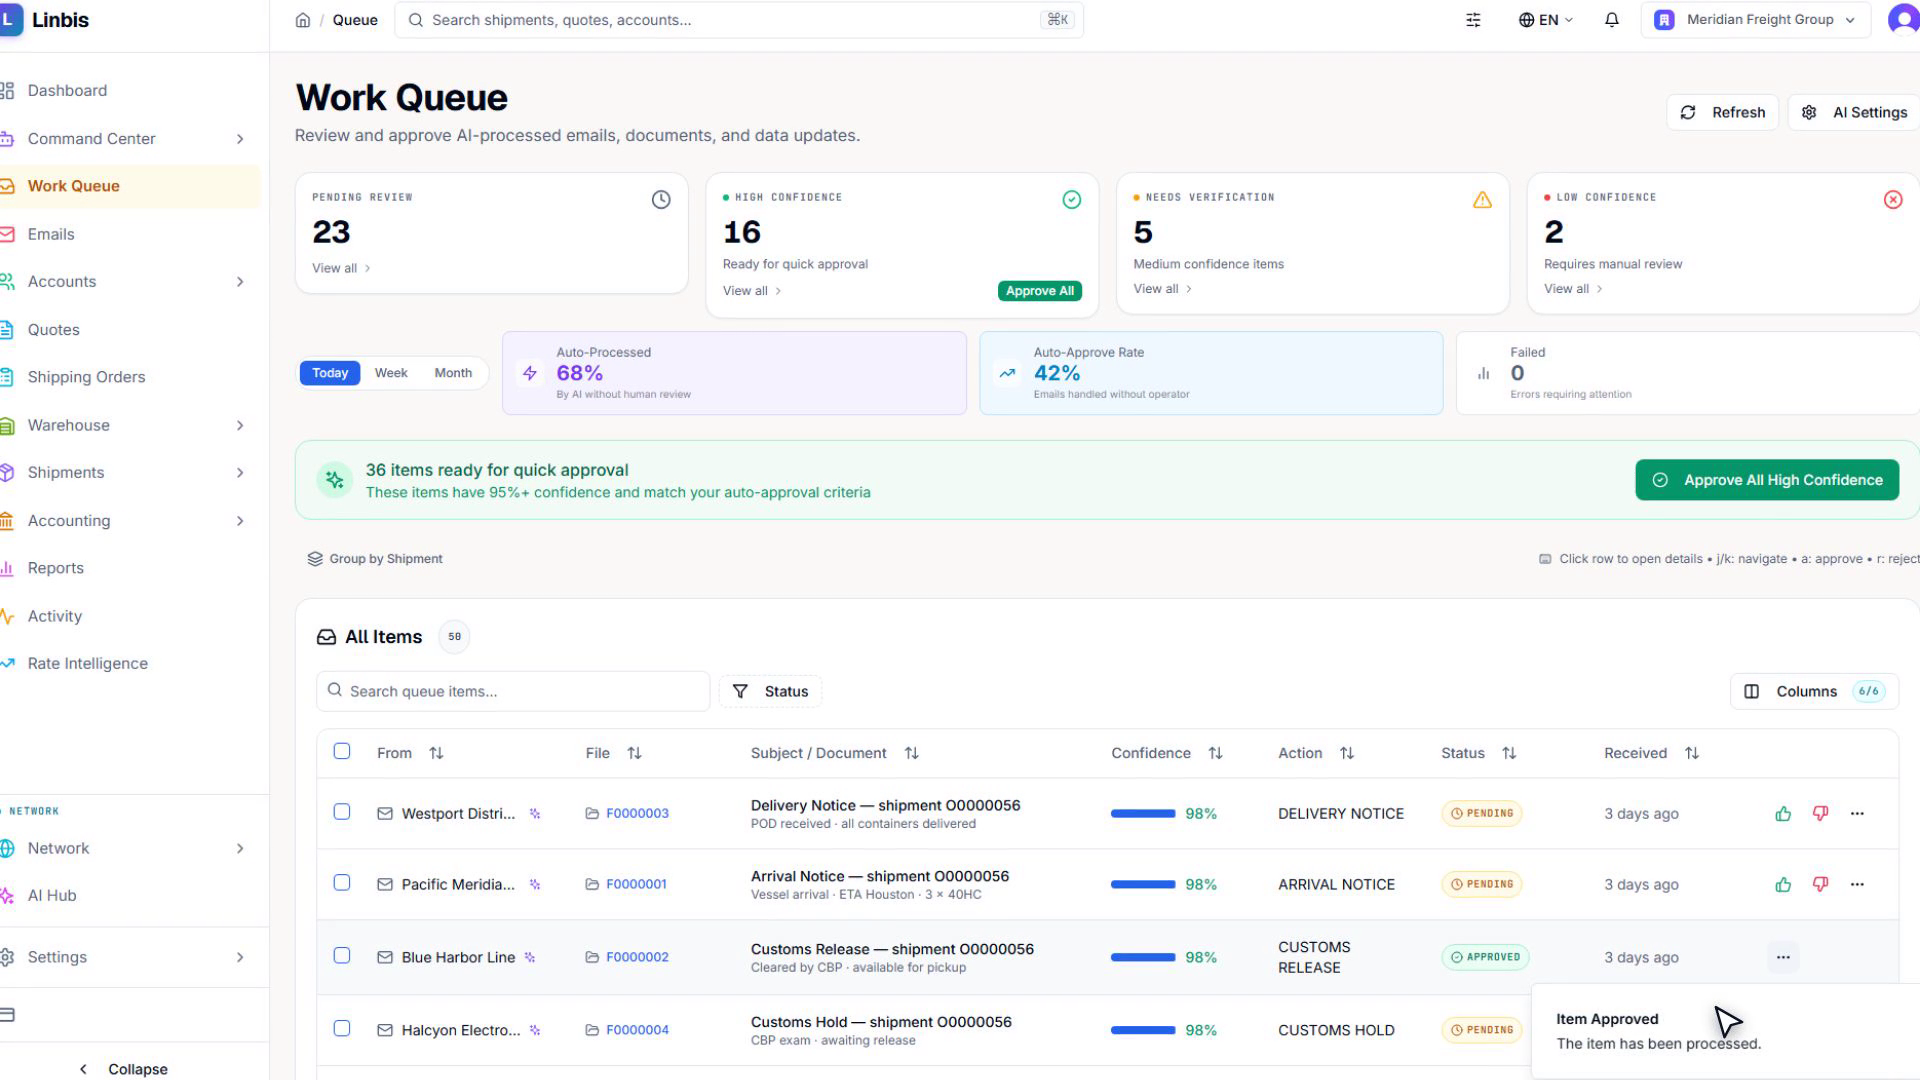
Task: Click the Refresh button
Action: 1722,113
